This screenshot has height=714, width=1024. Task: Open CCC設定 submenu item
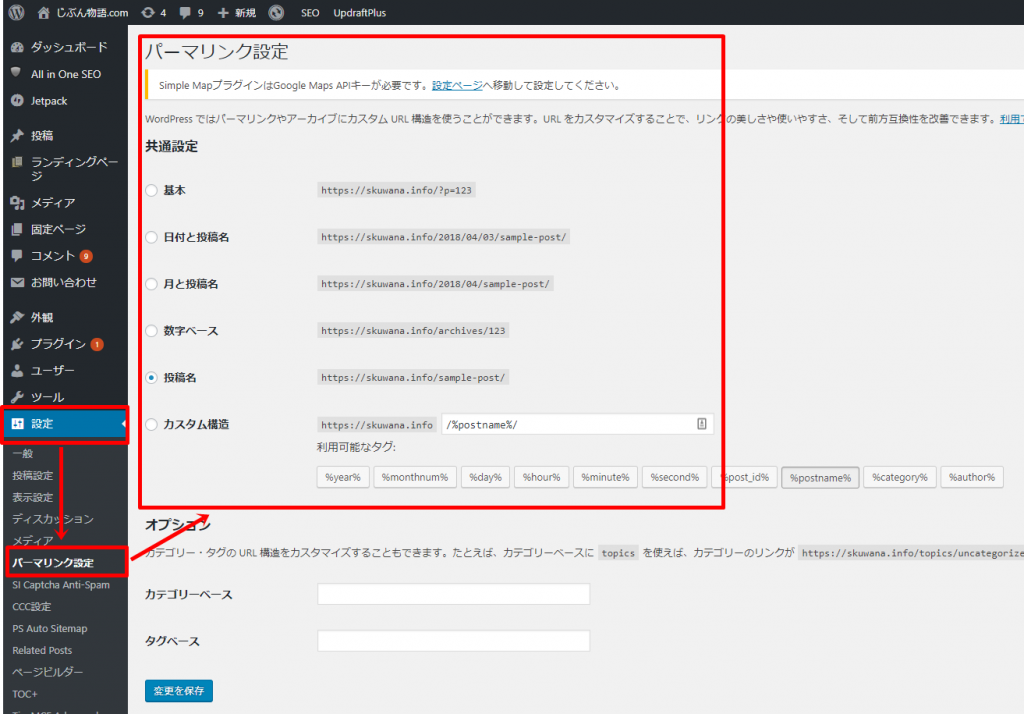[31, 606]
